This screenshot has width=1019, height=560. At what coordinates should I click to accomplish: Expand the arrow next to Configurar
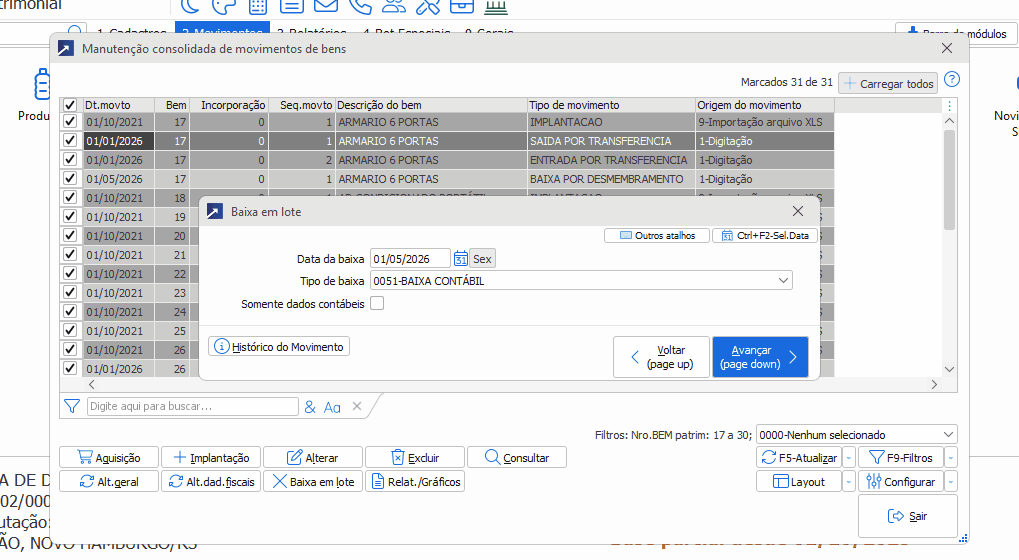951,482
